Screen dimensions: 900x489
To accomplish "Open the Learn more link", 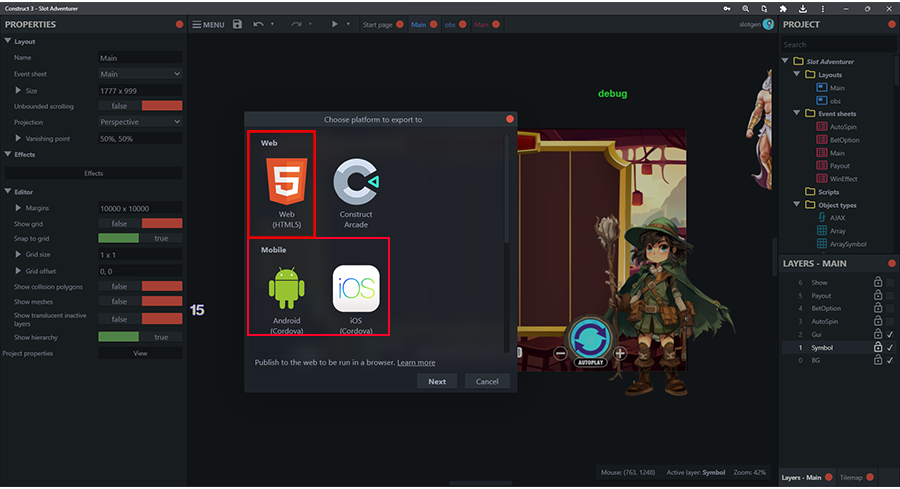I will [x=416, y=363].
